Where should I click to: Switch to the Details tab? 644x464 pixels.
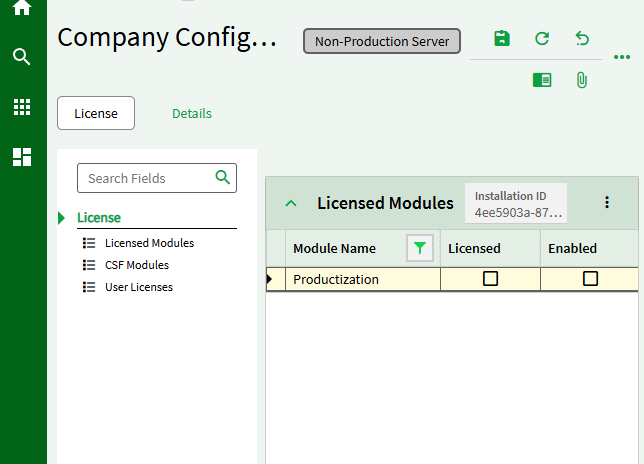192,114
